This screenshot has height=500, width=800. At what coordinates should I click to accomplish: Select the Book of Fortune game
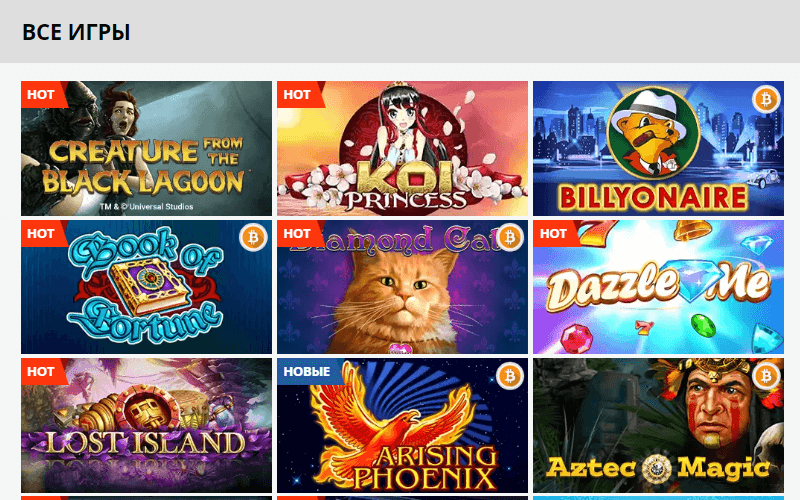[146, 287]
